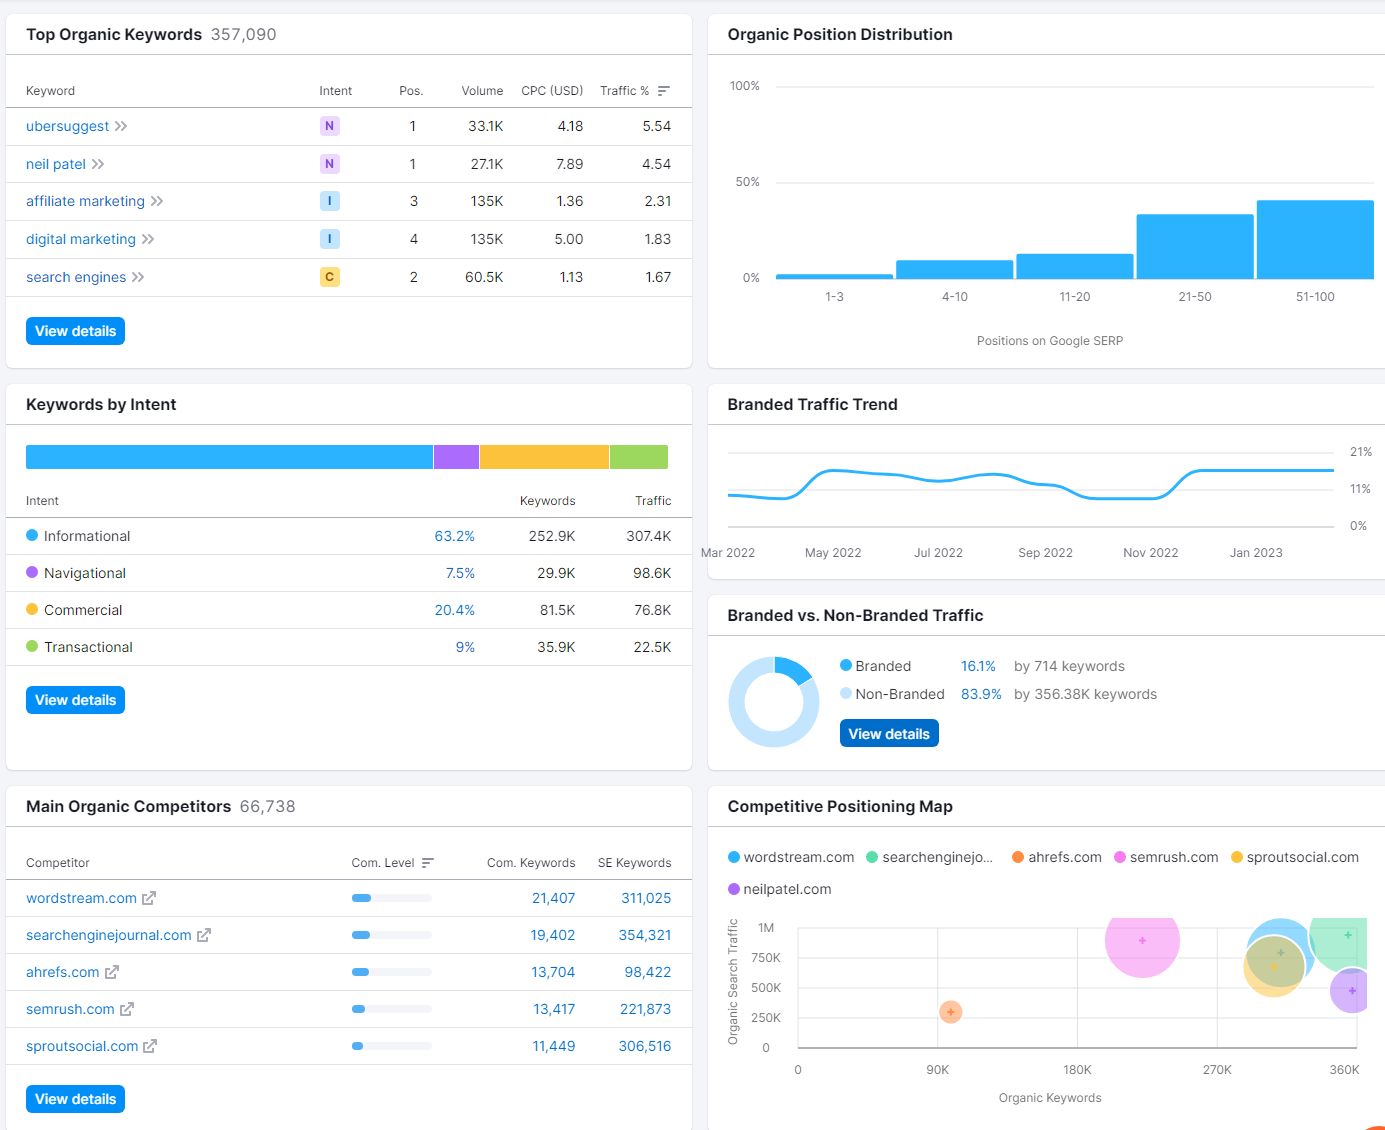Click the sort filter on Traffic % column
The image size is (1385, 1130).
coord(665,90)
